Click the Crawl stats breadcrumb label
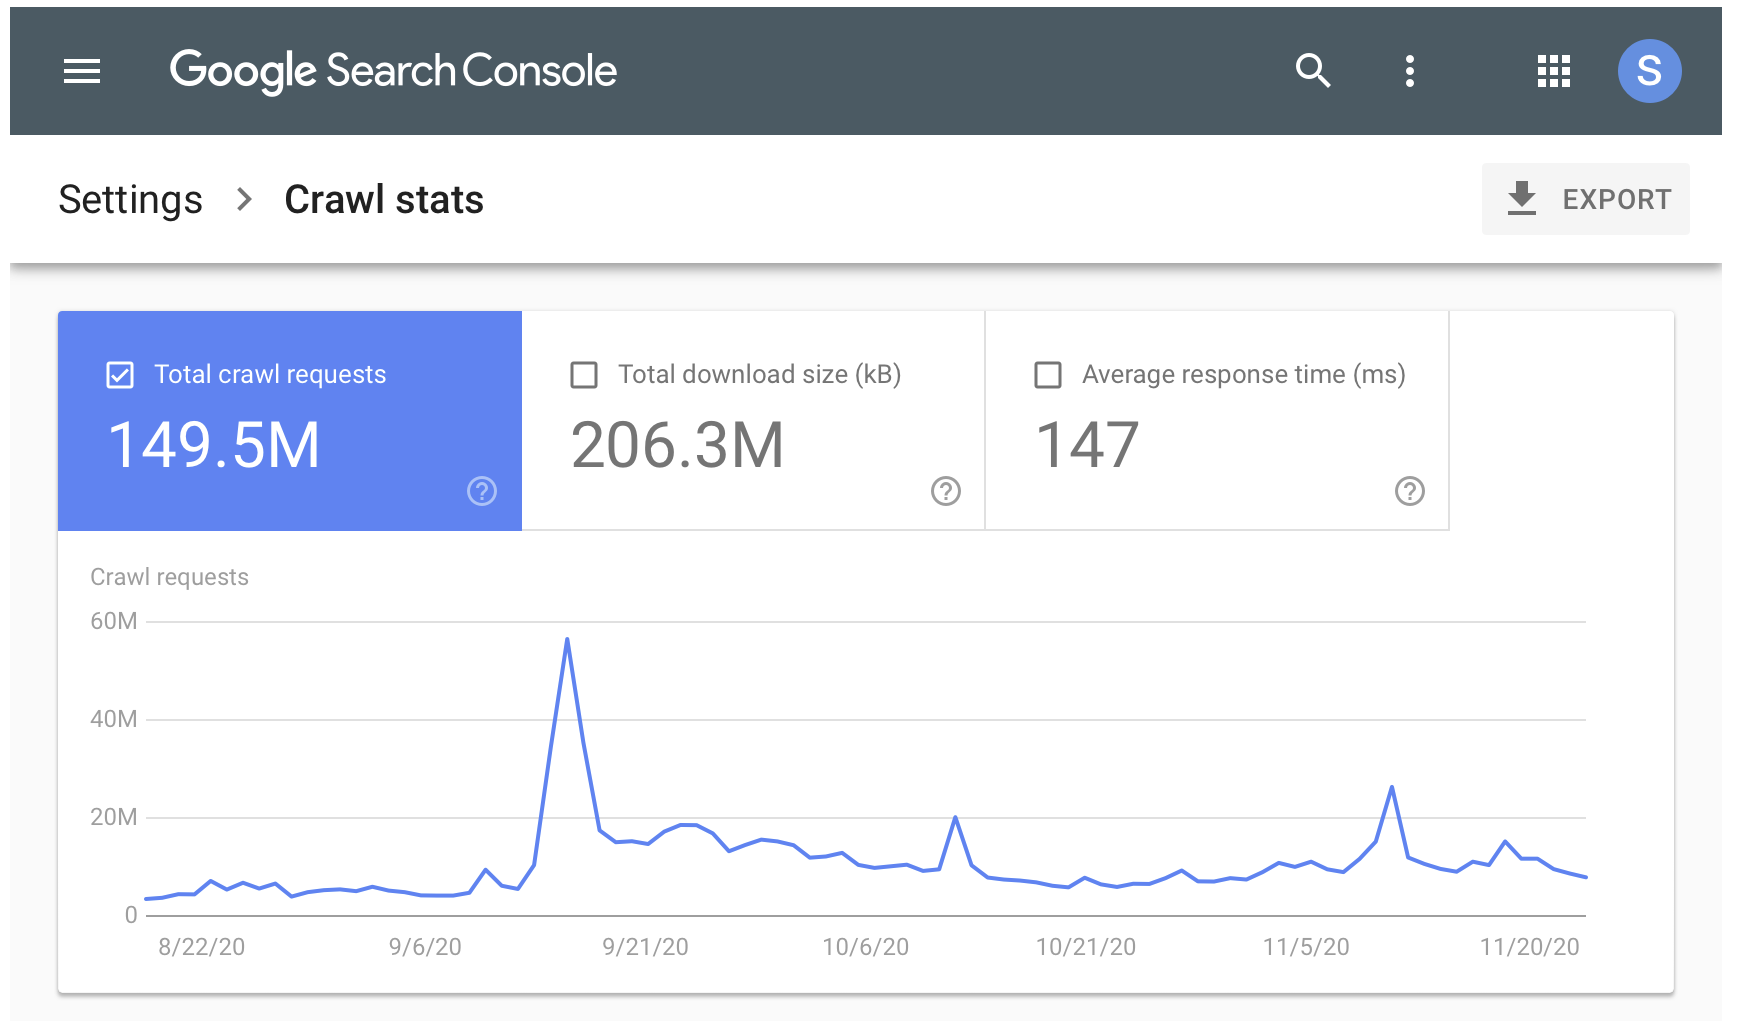This screenshot has width=1745, height=1022. tap(384, 199)
